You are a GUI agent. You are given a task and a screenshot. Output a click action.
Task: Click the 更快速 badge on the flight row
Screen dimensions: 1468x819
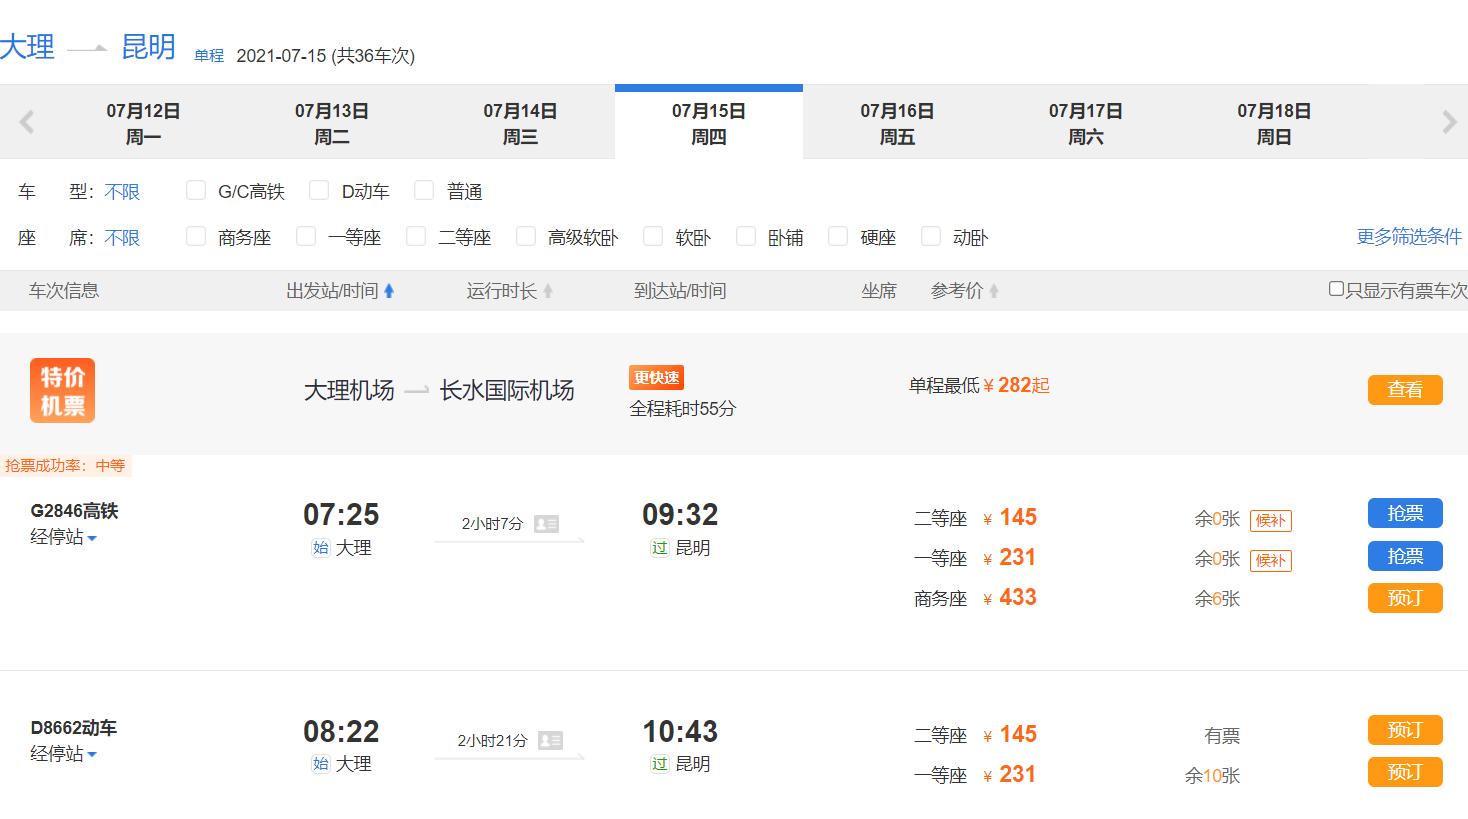[x=654, y=377]
